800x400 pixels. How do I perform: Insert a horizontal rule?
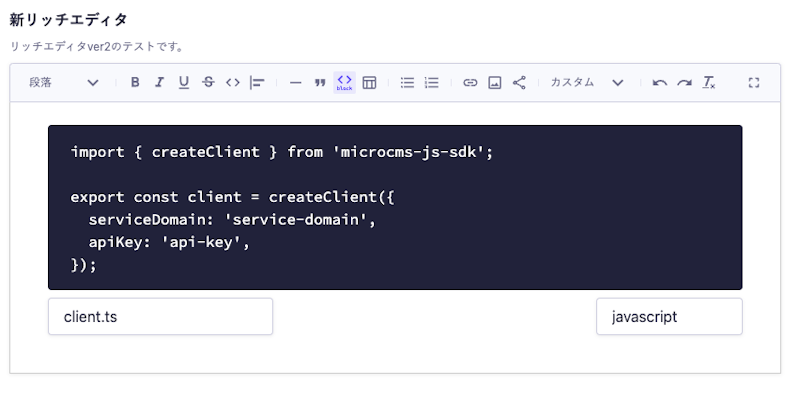pyautogui.click(x=295, y=83)
